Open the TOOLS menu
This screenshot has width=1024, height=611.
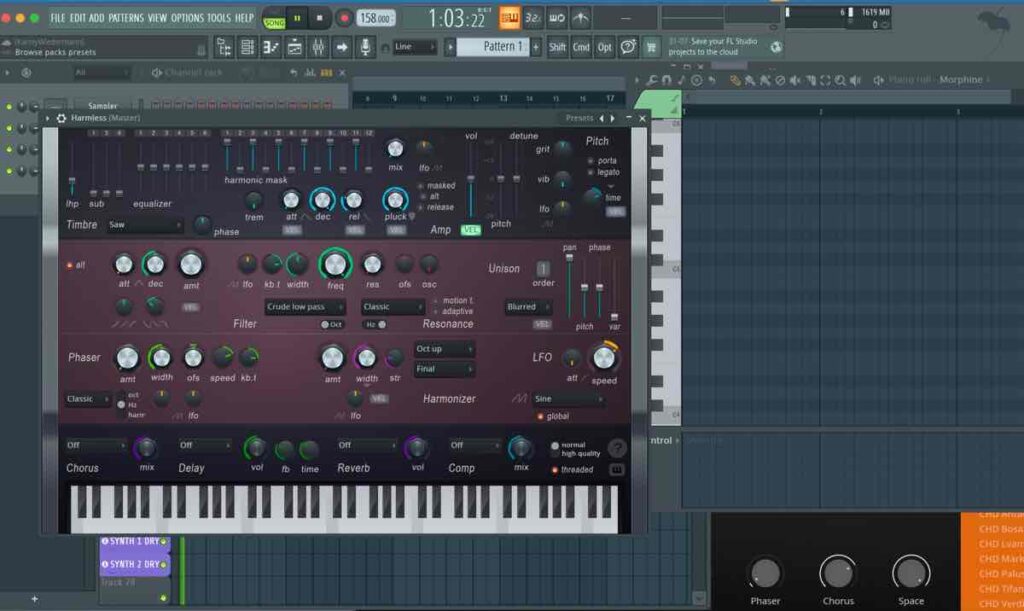pyautogui.click(x=219, y=18)
